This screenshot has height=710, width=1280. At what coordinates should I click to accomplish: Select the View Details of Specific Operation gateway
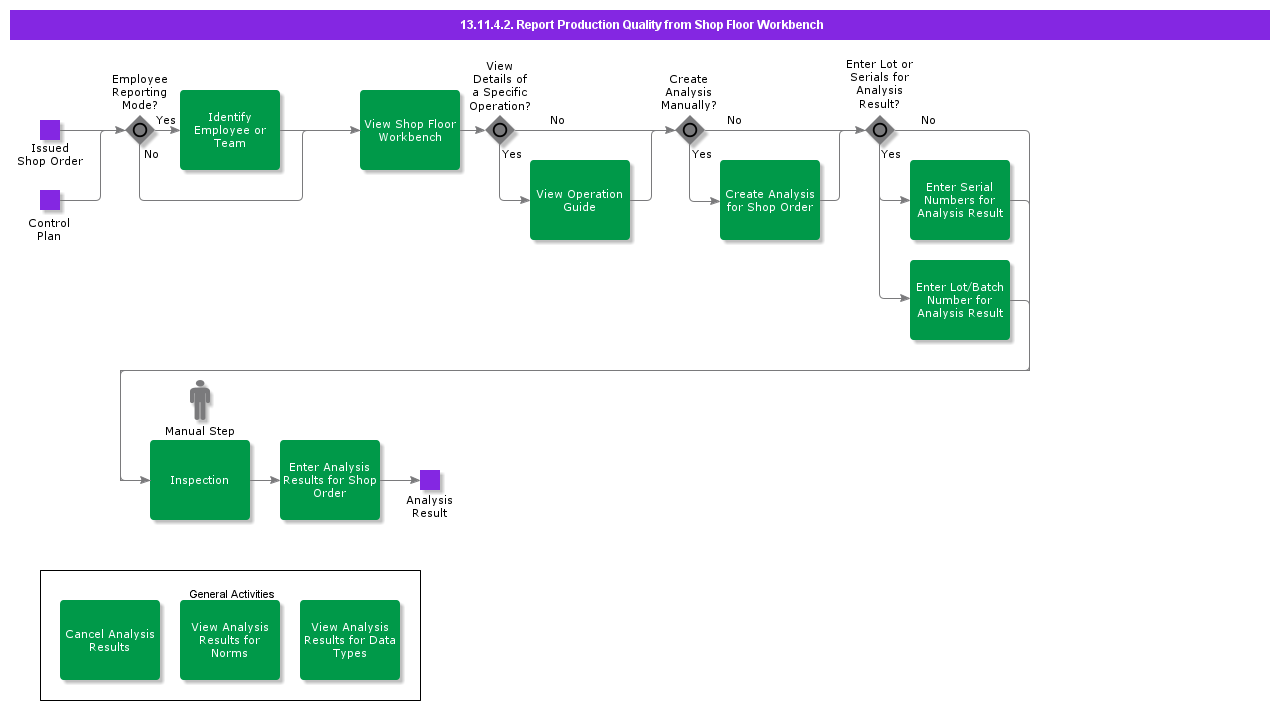click(x=500, y=130)
